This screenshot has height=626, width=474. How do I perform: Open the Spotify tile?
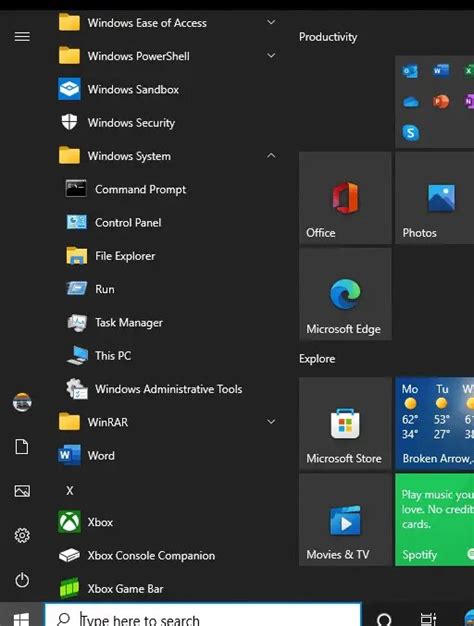point(434,520)
